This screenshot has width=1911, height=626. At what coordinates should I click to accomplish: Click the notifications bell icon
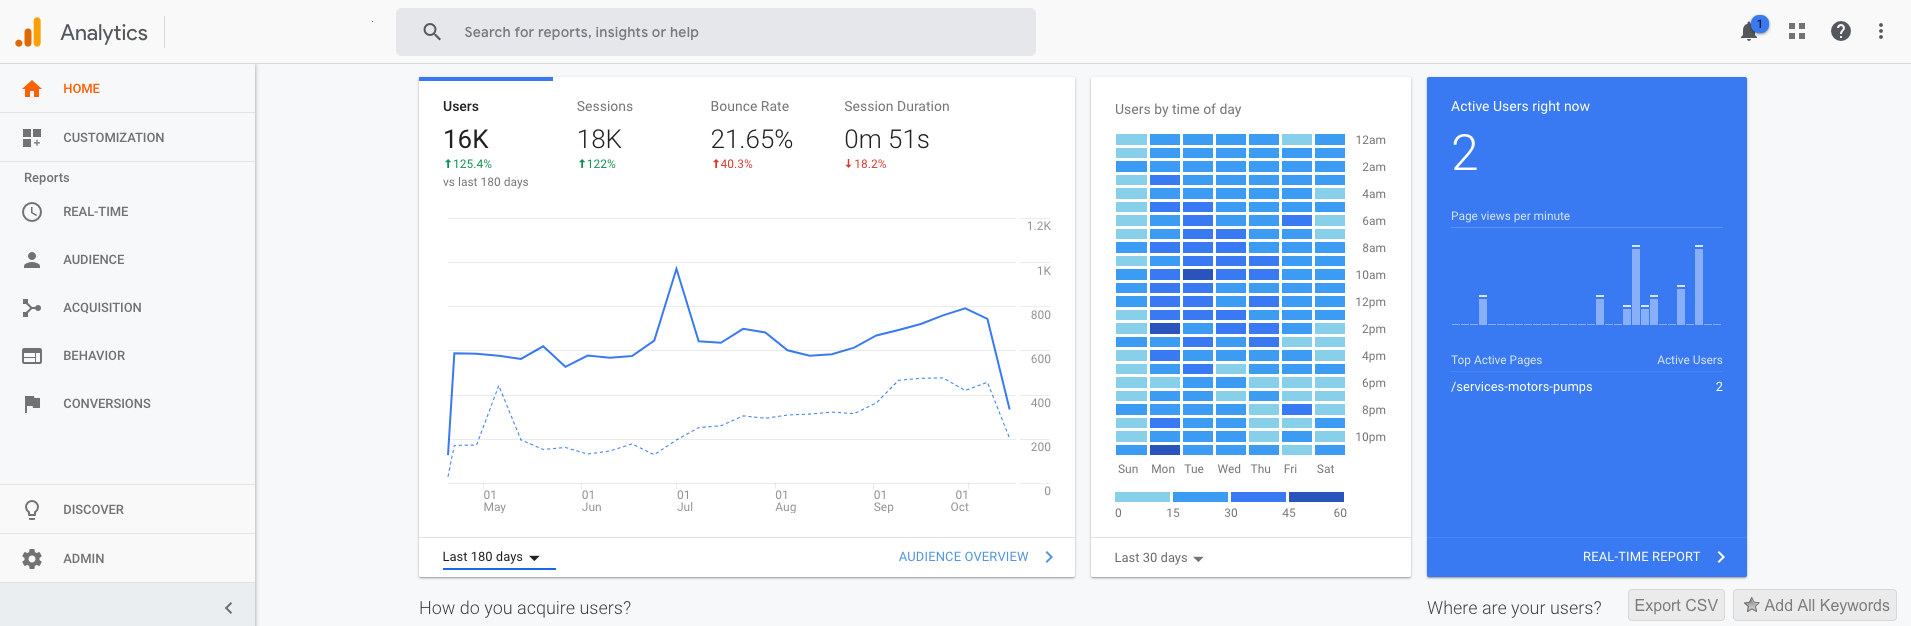coord(1749,32)
